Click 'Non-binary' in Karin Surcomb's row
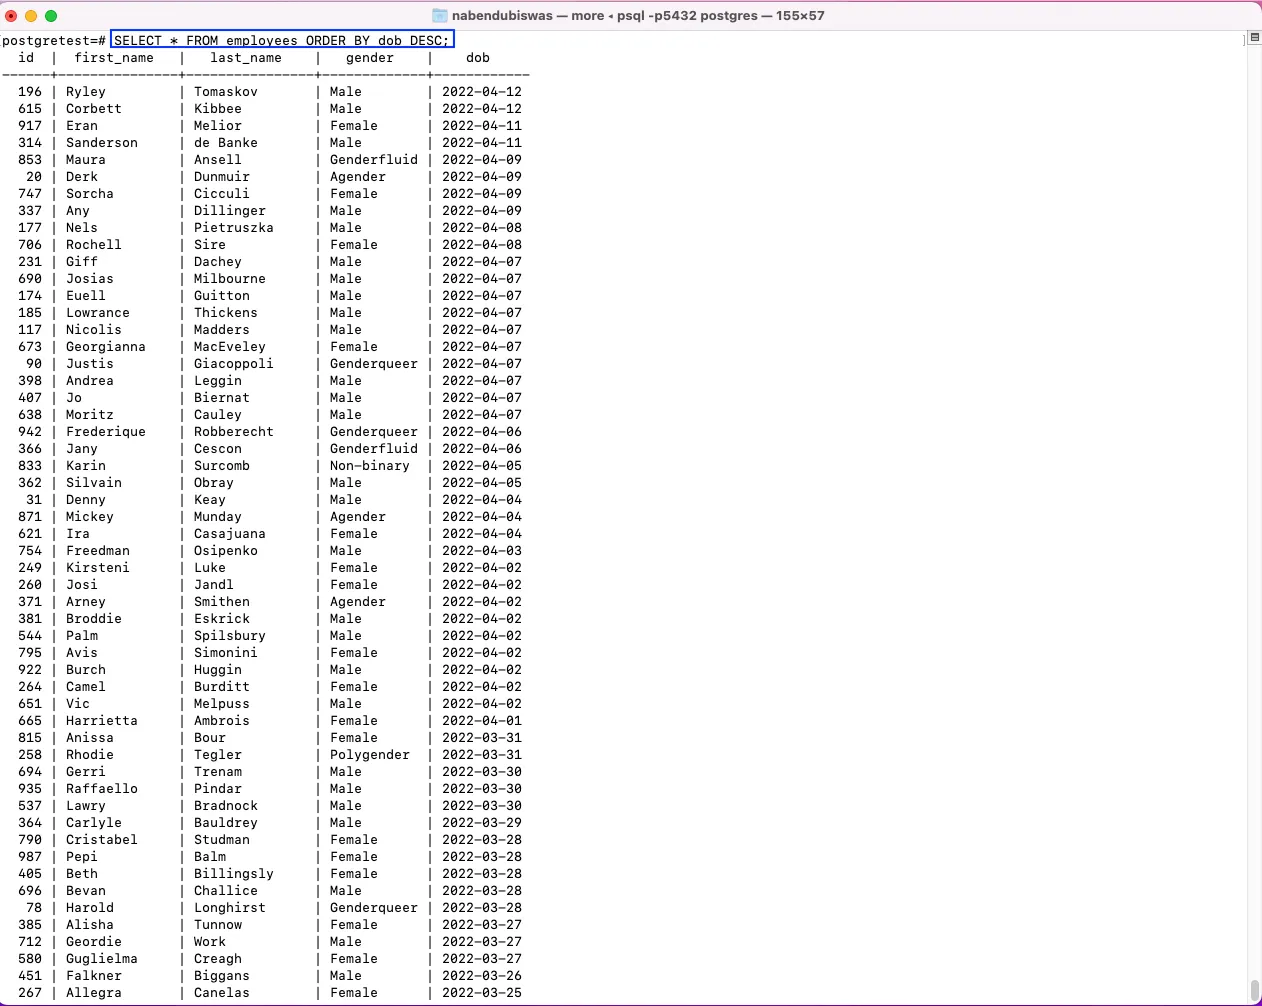1262x1006 pixels. coord(370,466)
